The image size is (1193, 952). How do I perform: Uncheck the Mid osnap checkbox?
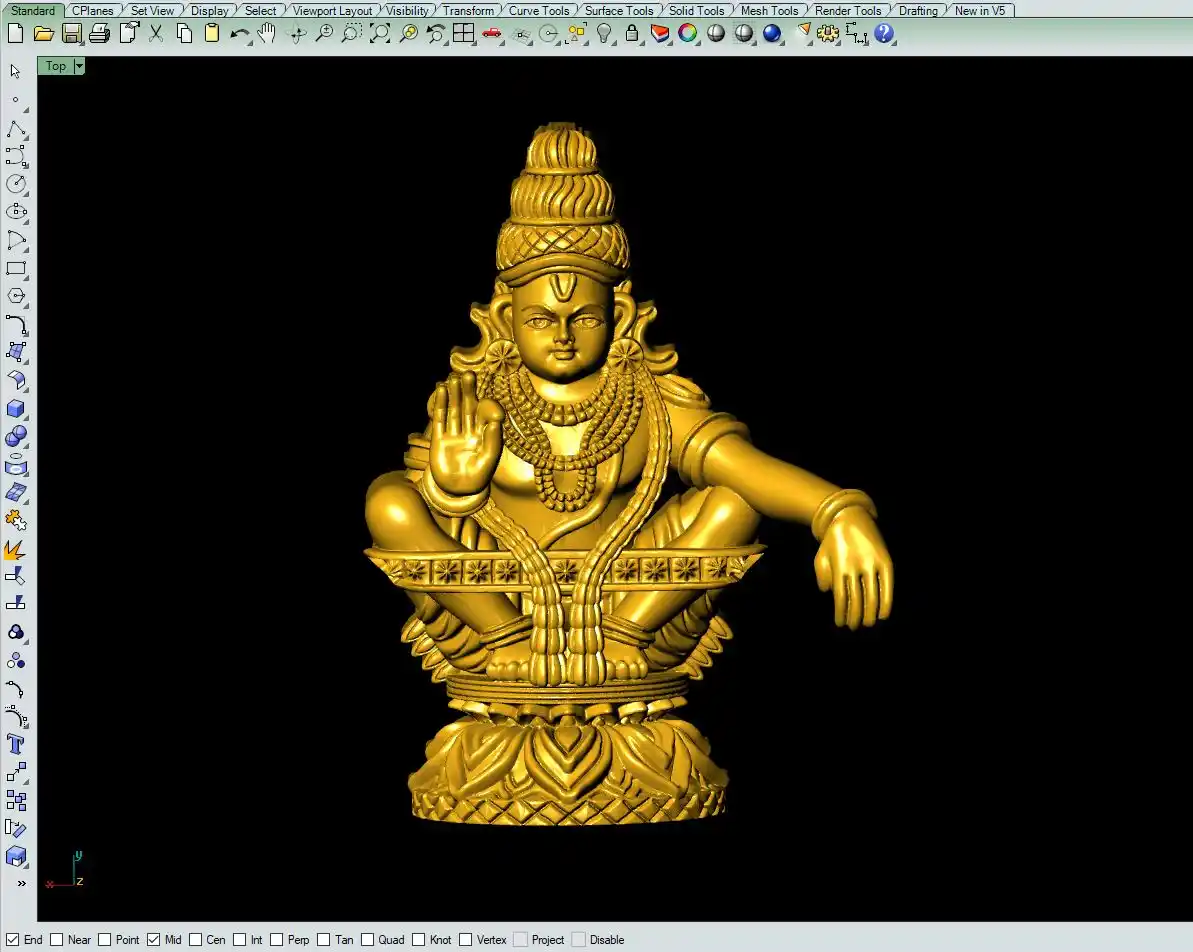[154, 940]
